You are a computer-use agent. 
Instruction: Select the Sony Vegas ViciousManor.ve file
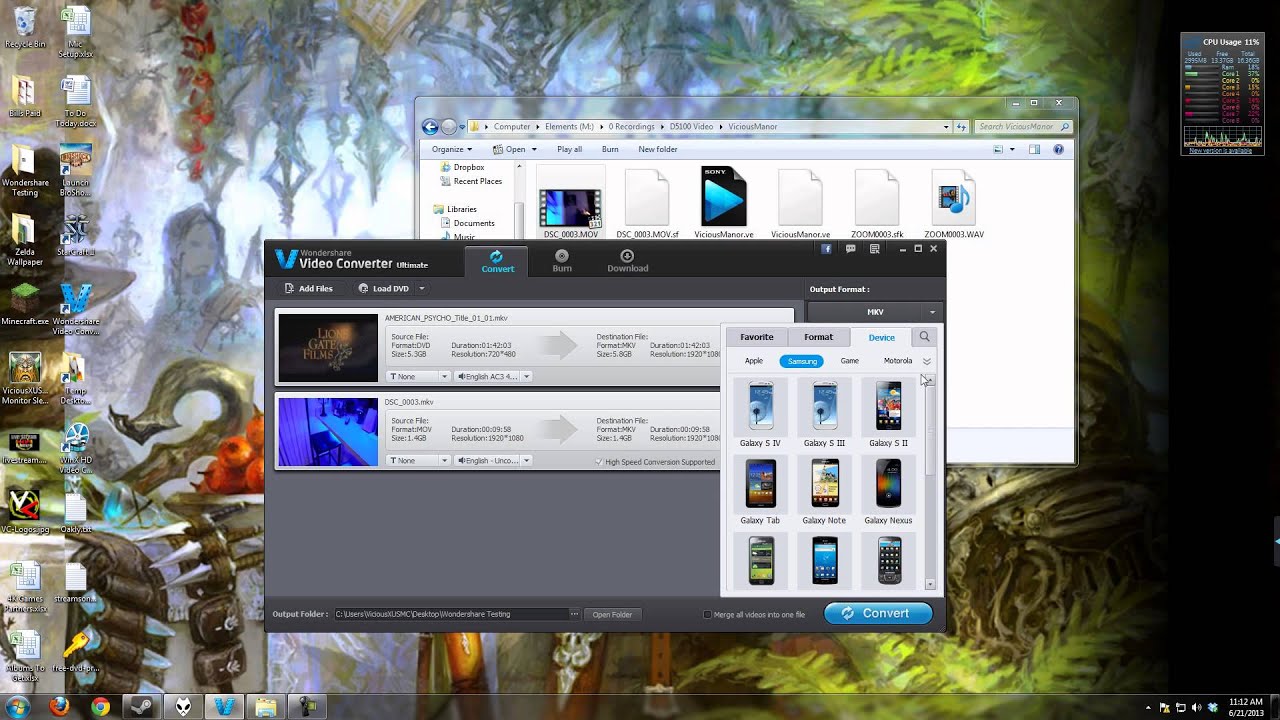pyautogui.click(x=724, y=204)
